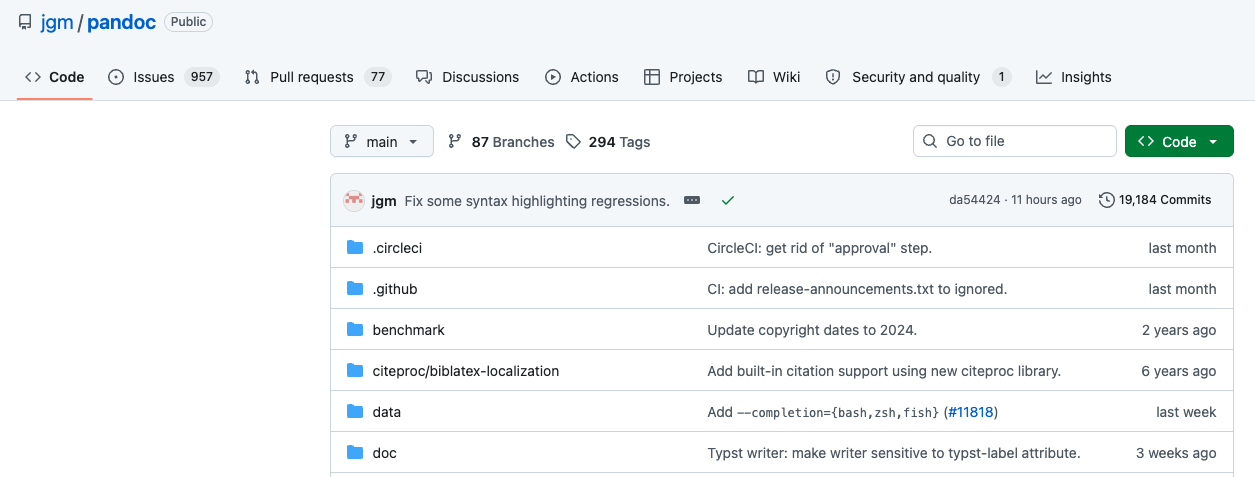Screen dimensions: 1255x477
Task: Open commit 'Add built-in citation support' message
Action: click(x=884, y=371)
